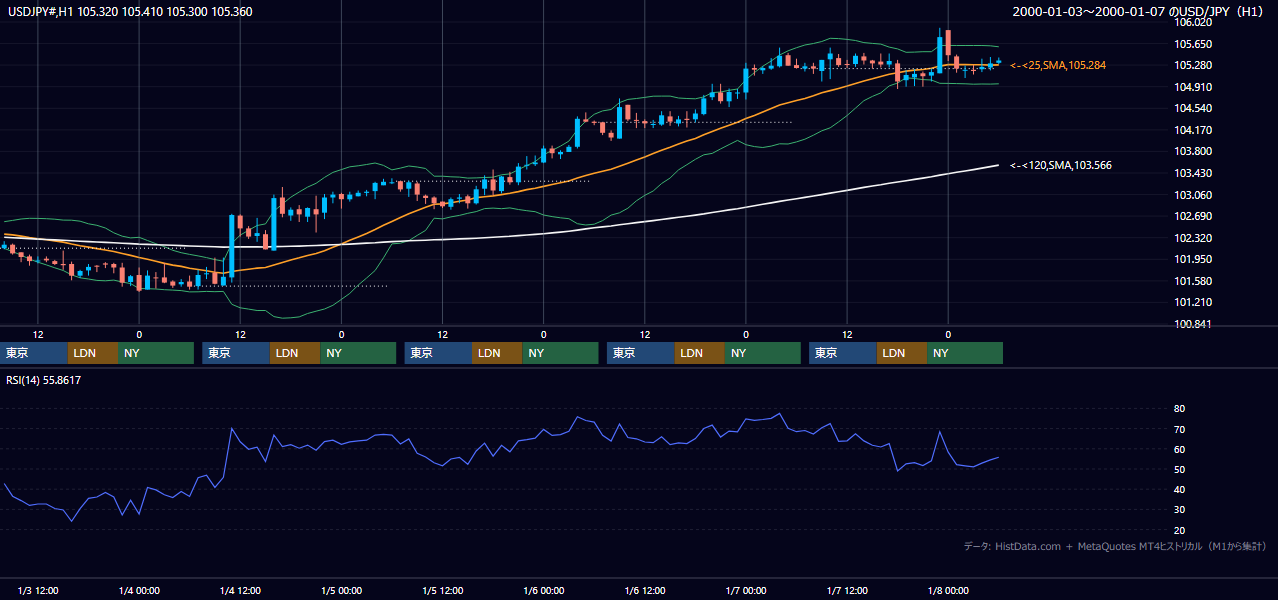
Task: Click the 103.800 price axis label
Action: click(x=1194, y=152)
